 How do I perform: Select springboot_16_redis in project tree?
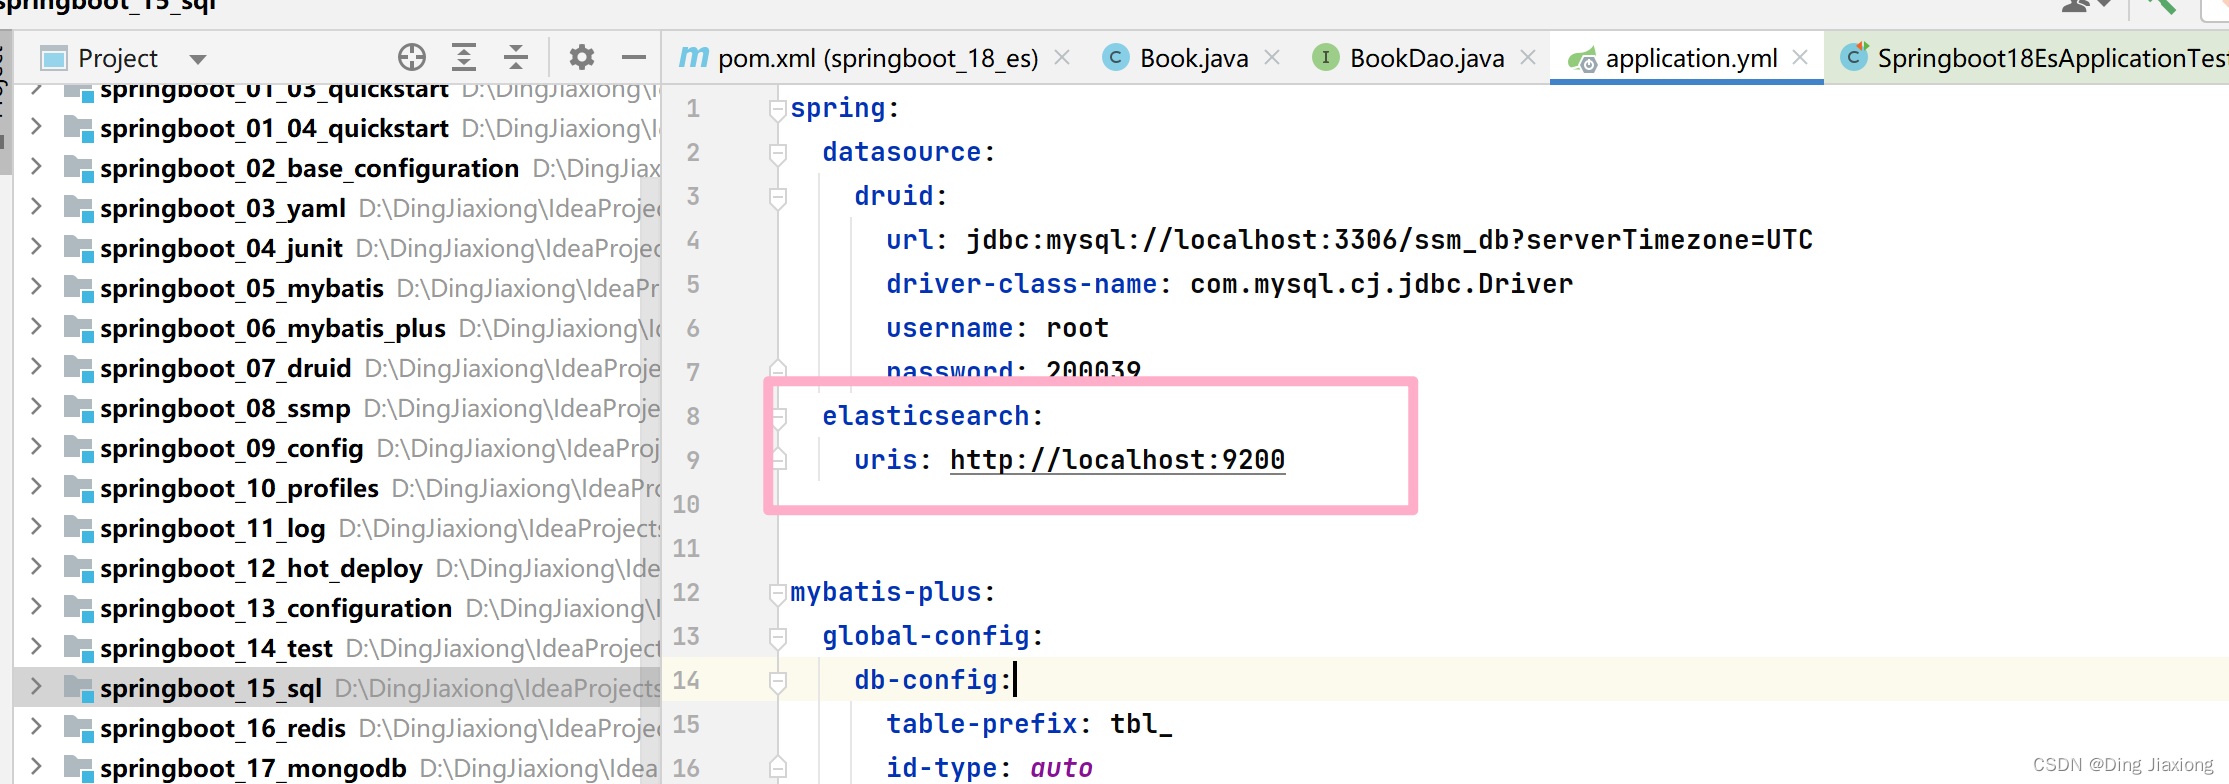pos(223,728)
